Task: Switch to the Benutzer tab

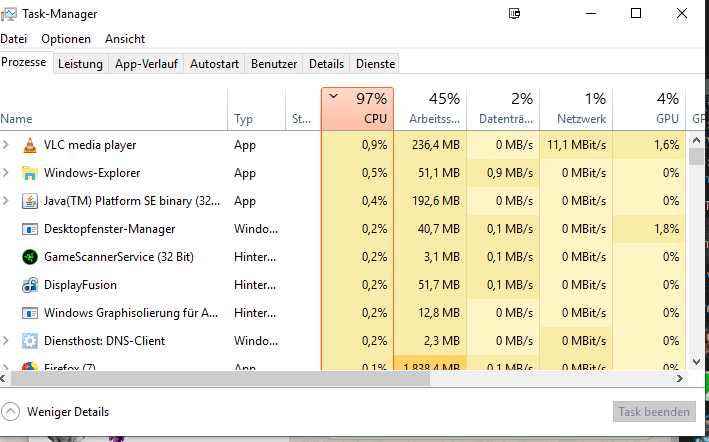Action: tap(274, 64)
